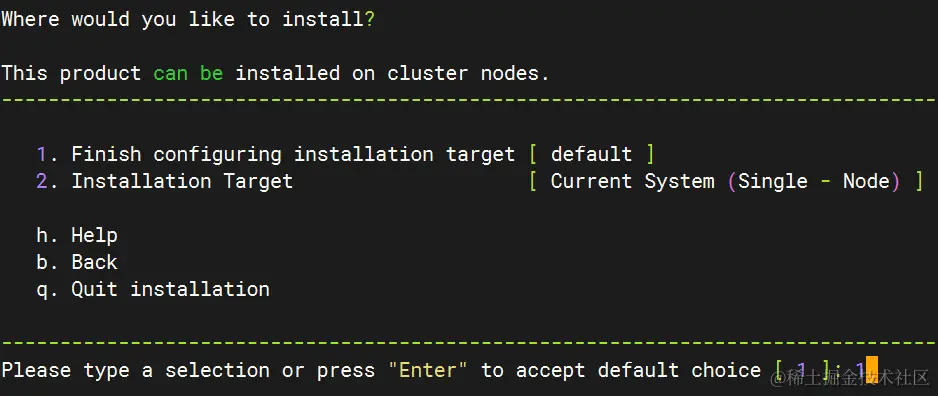Click the purple number 1 marker

(41, 154)
